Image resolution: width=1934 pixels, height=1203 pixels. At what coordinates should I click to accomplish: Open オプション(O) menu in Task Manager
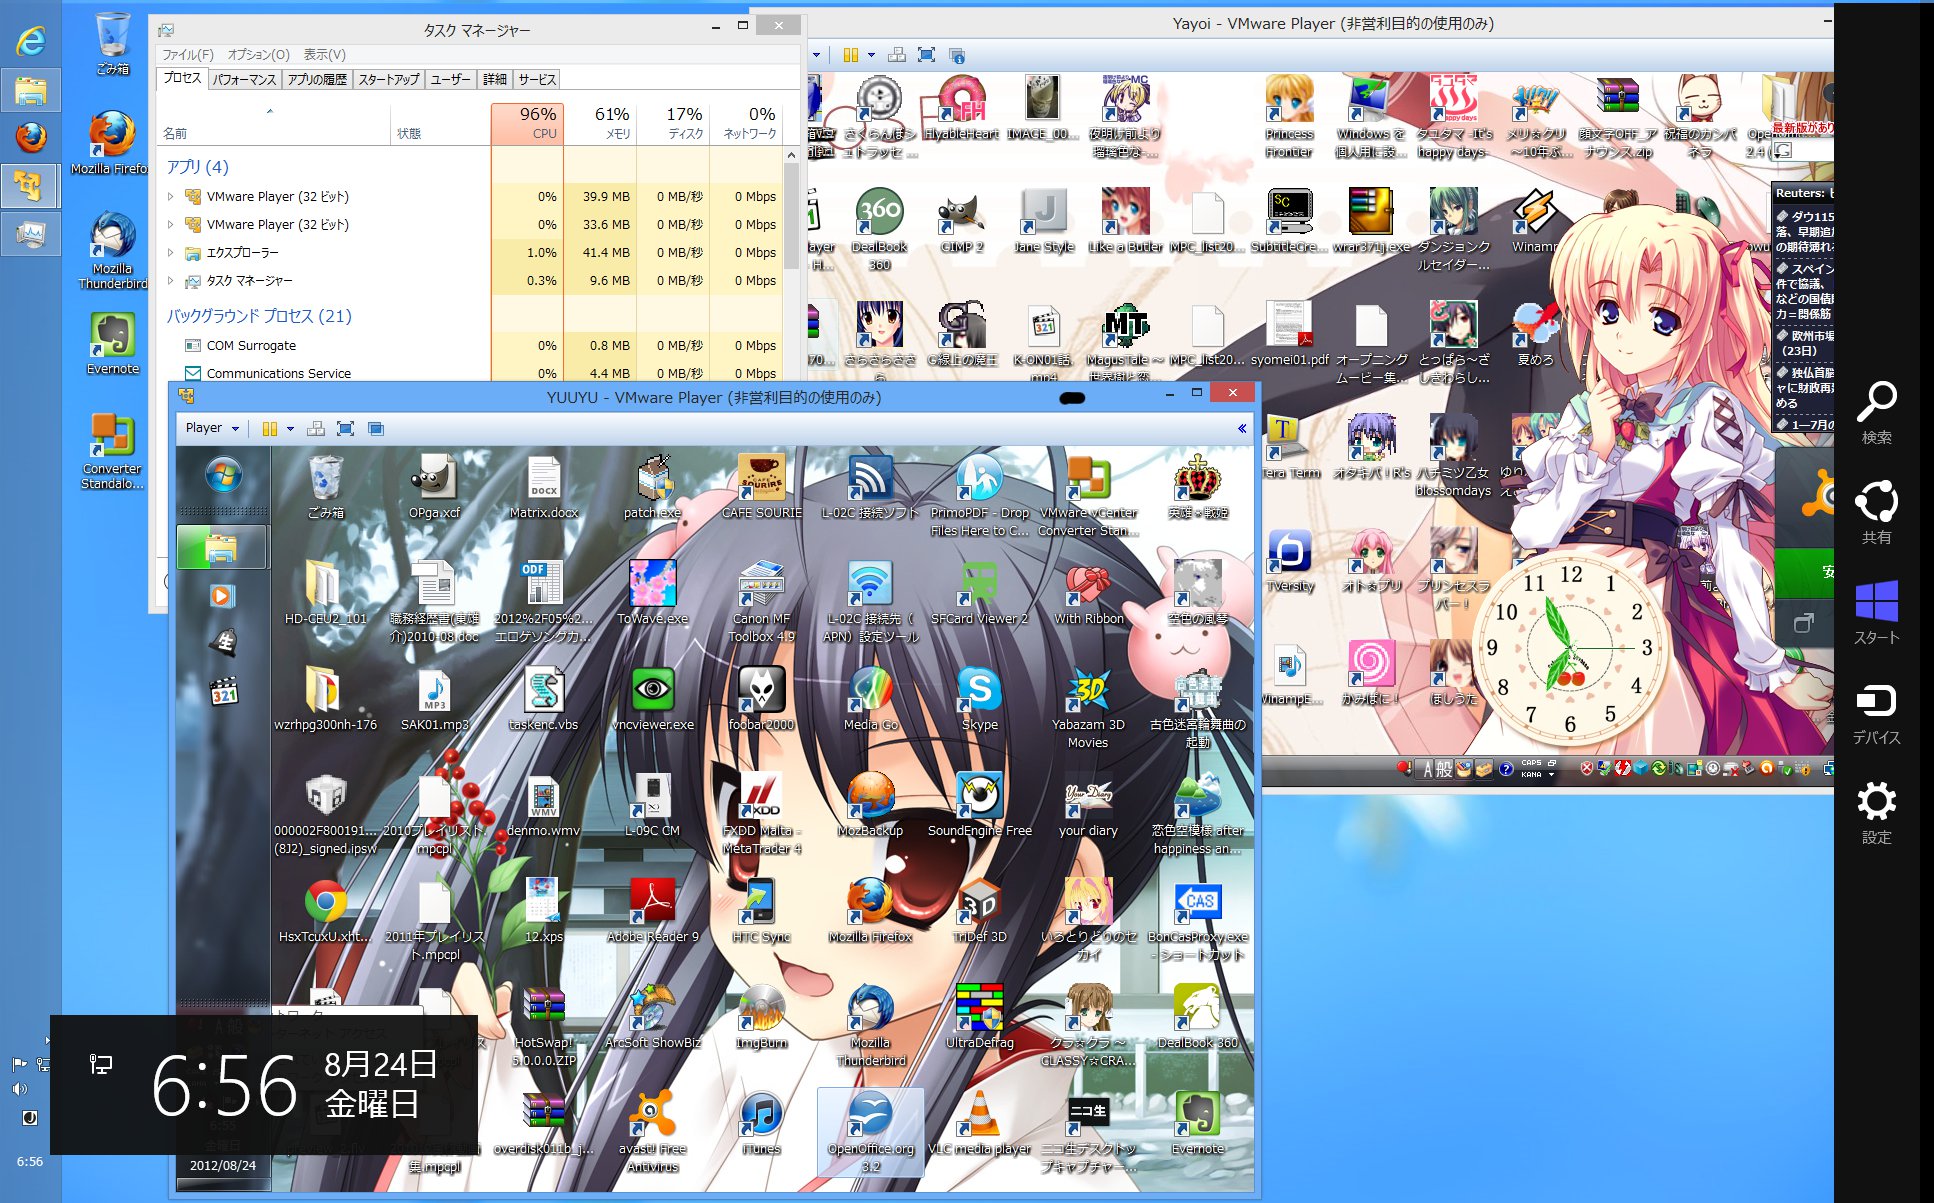coord(258,54)
